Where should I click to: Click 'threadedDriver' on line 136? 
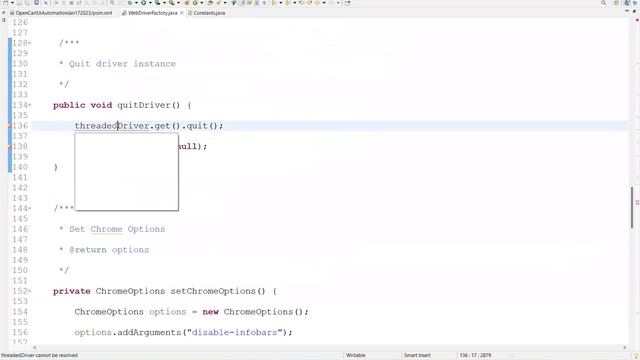click(112, 126)
